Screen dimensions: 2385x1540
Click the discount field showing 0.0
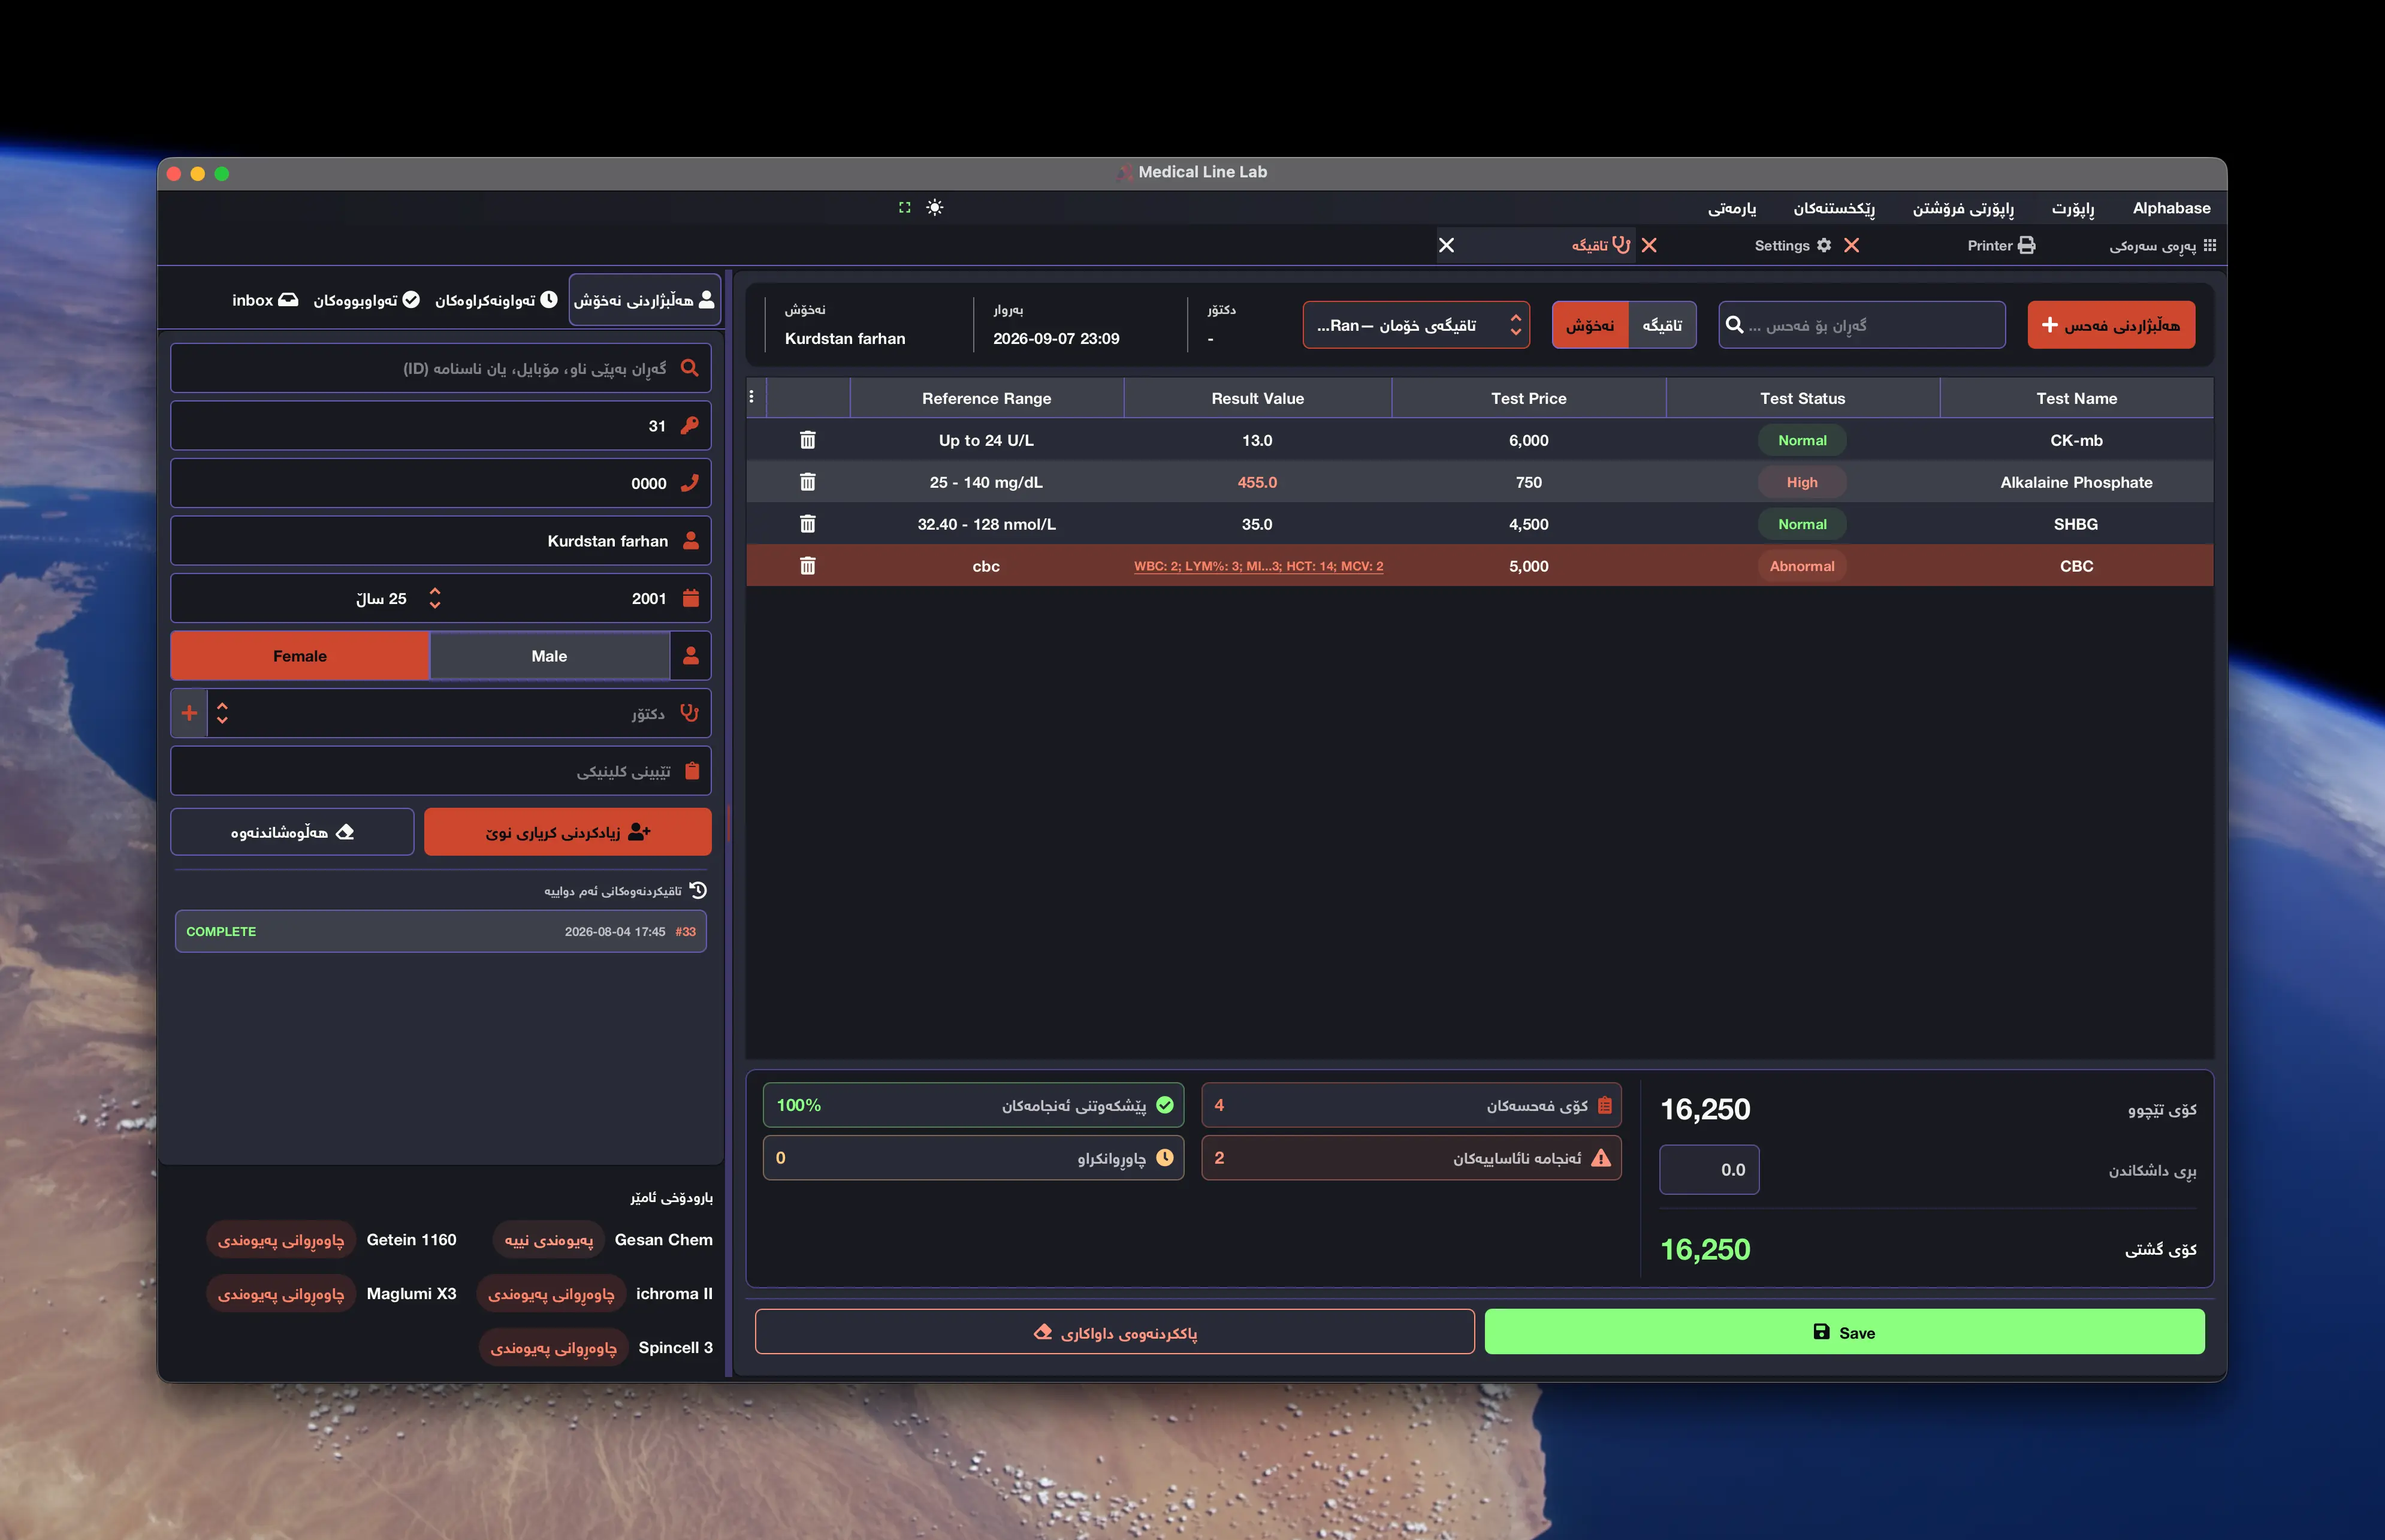[x=1709, y=1170]
